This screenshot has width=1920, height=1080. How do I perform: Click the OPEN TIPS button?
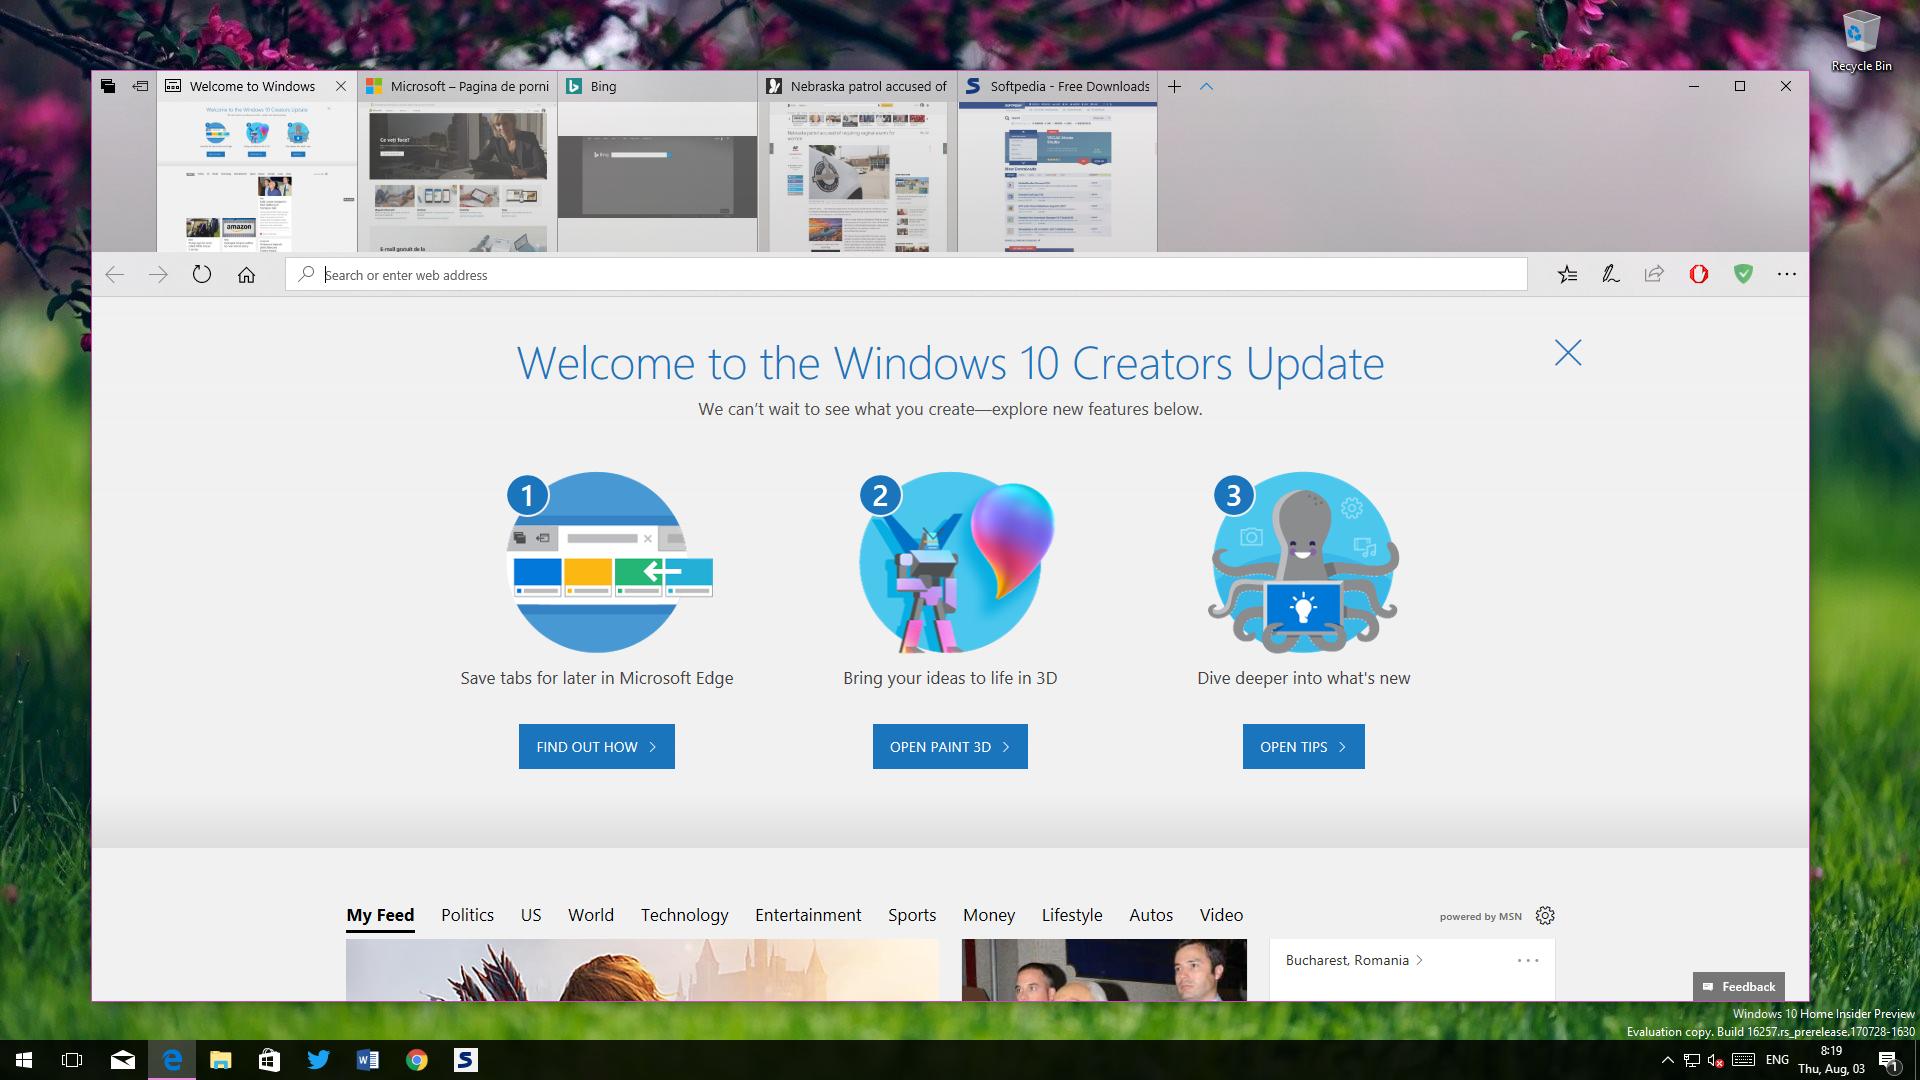tap(1304, 747)
